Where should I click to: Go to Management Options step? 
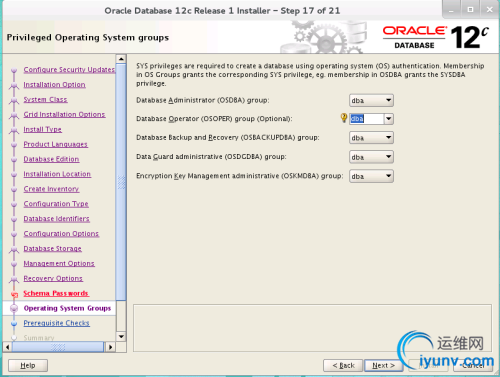tap(59, 263)
